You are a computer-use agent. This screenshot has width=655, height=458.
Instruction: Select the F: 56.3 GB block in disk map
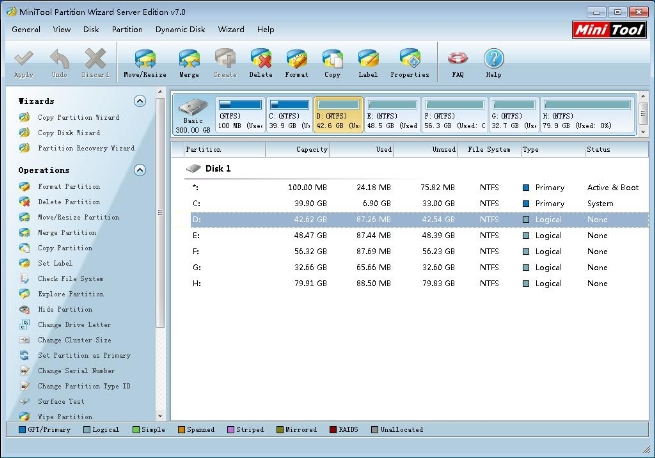coord(454,114)
